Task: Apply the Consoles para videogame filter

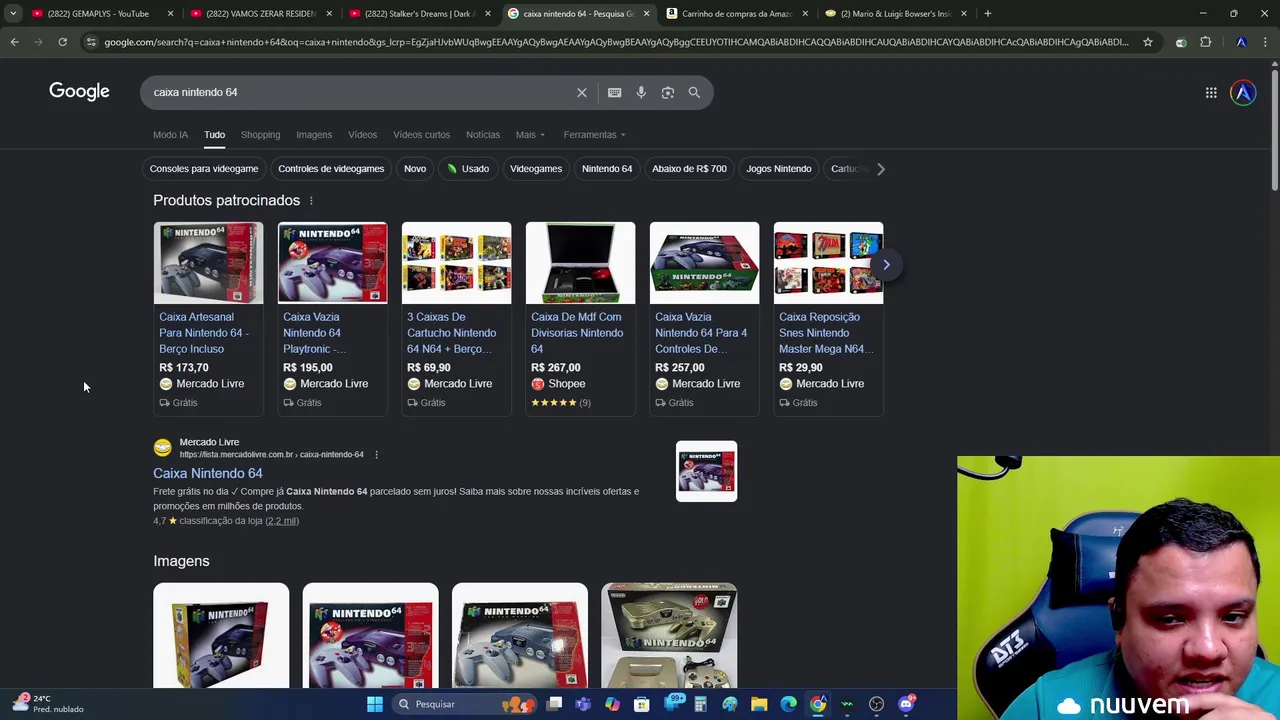Action: tap(204, 169)
